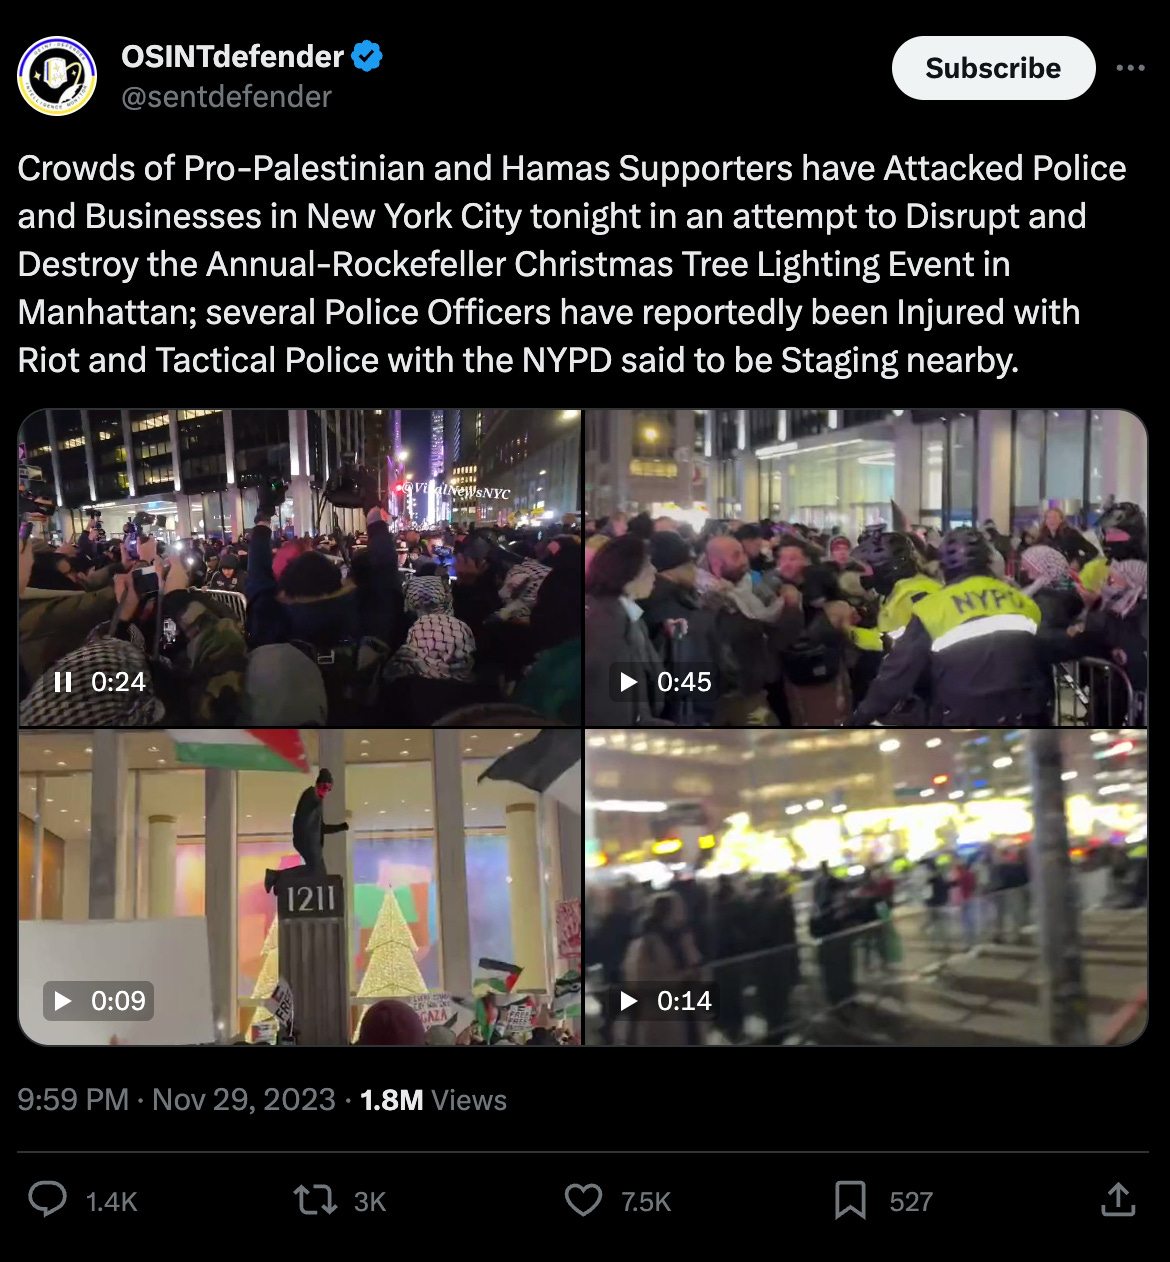
Task: Play the 0:45 NYPD video
Action: pyautogui.click(x=629, y=682)
